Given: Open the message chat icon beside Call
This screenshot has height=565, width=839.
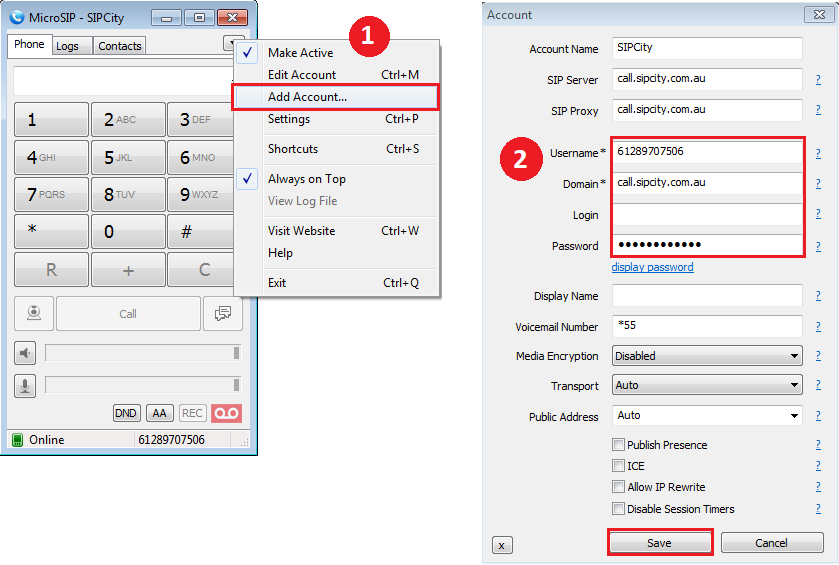Looking at the screenshot, I should pos(223,313).
